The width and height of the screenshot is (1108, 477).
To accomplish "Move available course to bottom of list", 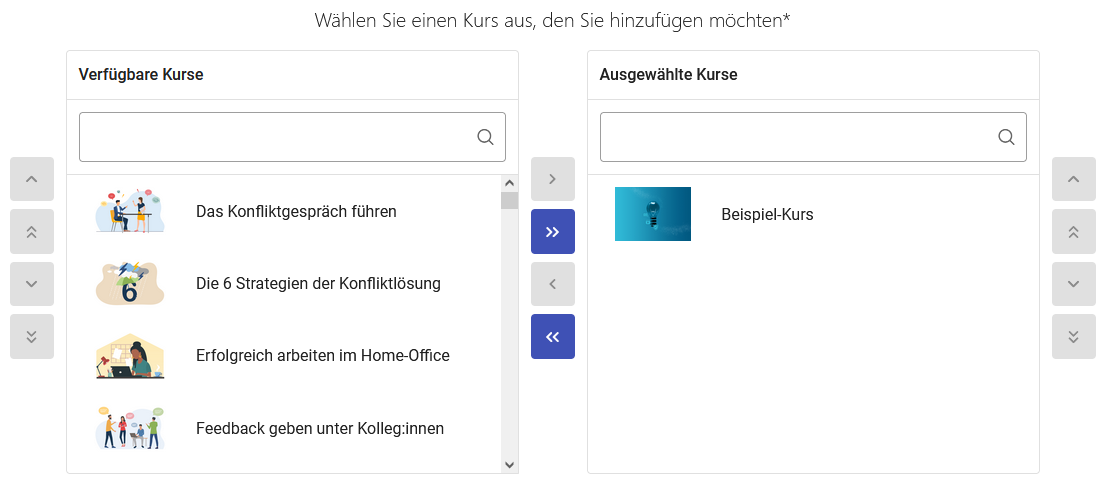I will point(31,337).
